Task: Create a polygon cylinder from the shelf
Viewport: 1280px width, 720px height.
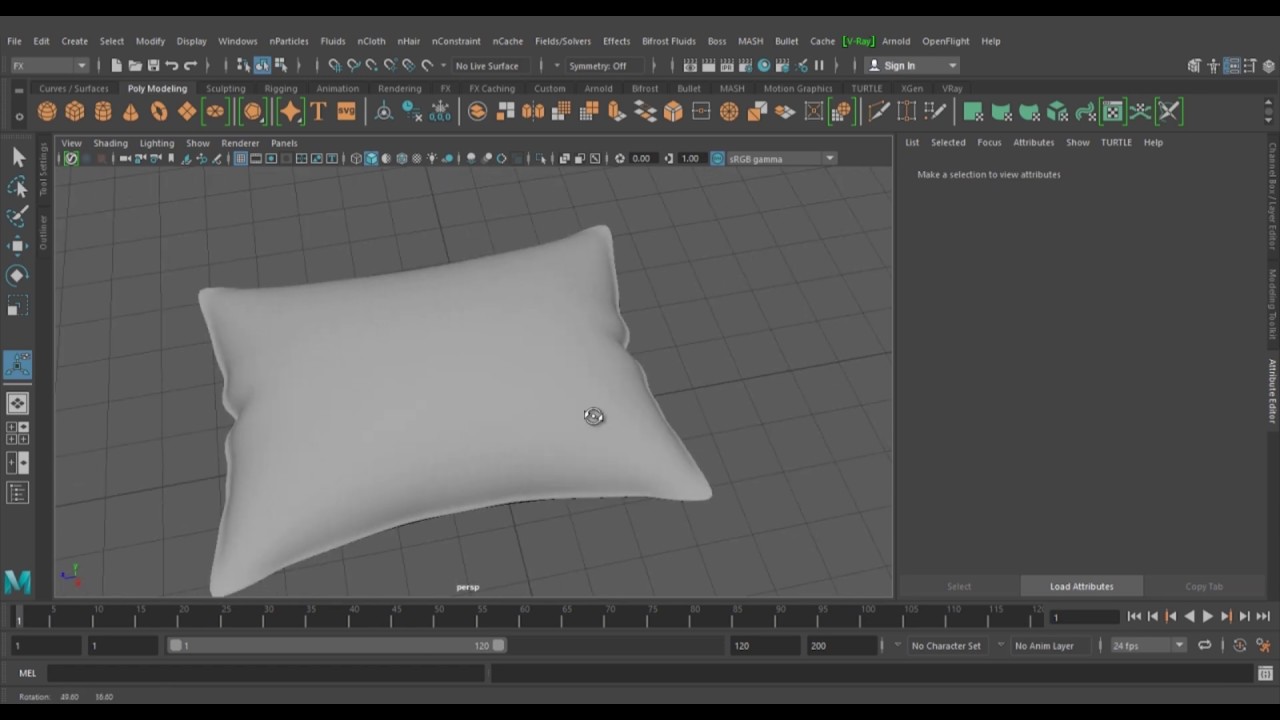Action: (x=103, y=111)
